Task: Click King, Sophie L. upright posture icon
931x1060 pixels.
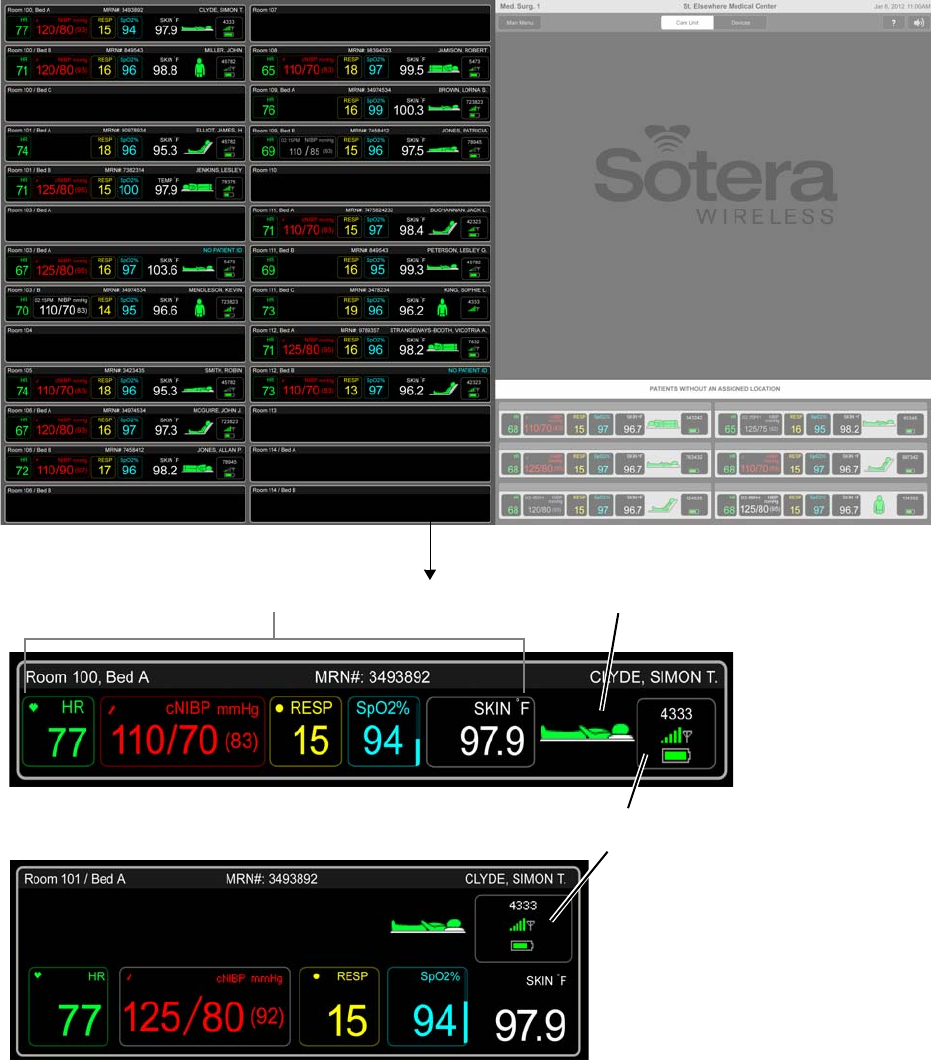Action: 442,308
